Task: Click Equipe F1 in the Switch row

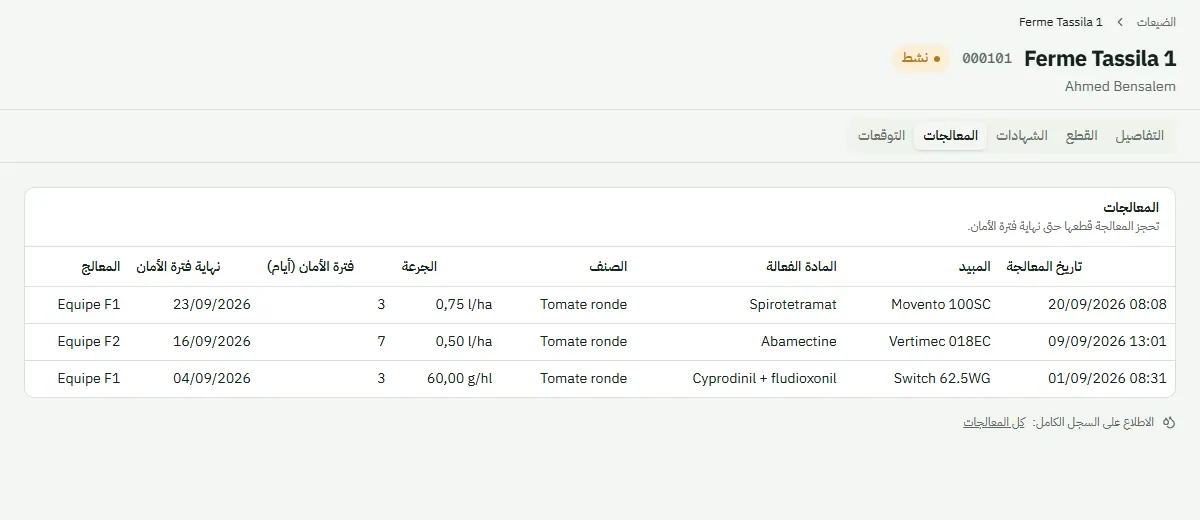Action: point(89,378)
